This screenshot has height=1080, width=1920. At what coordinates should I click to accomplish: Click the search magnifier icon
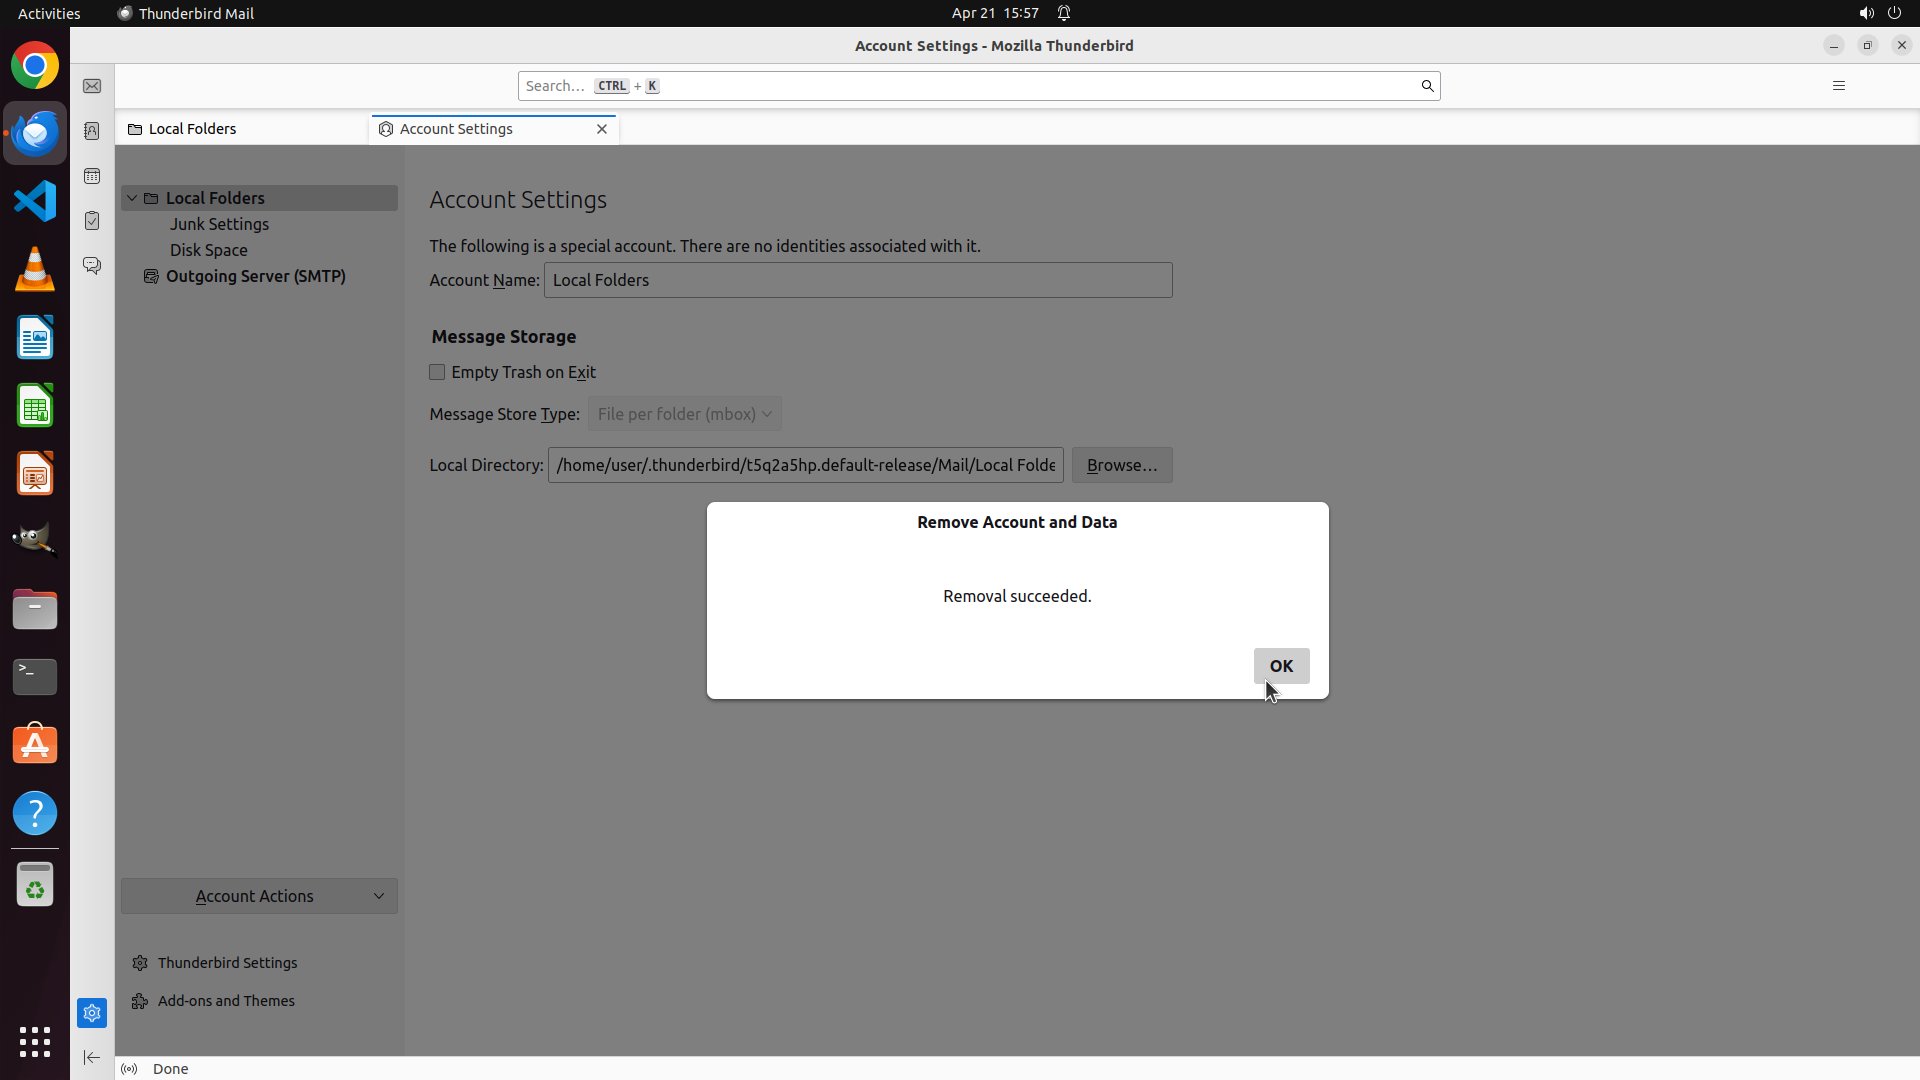pos(1427,86)
